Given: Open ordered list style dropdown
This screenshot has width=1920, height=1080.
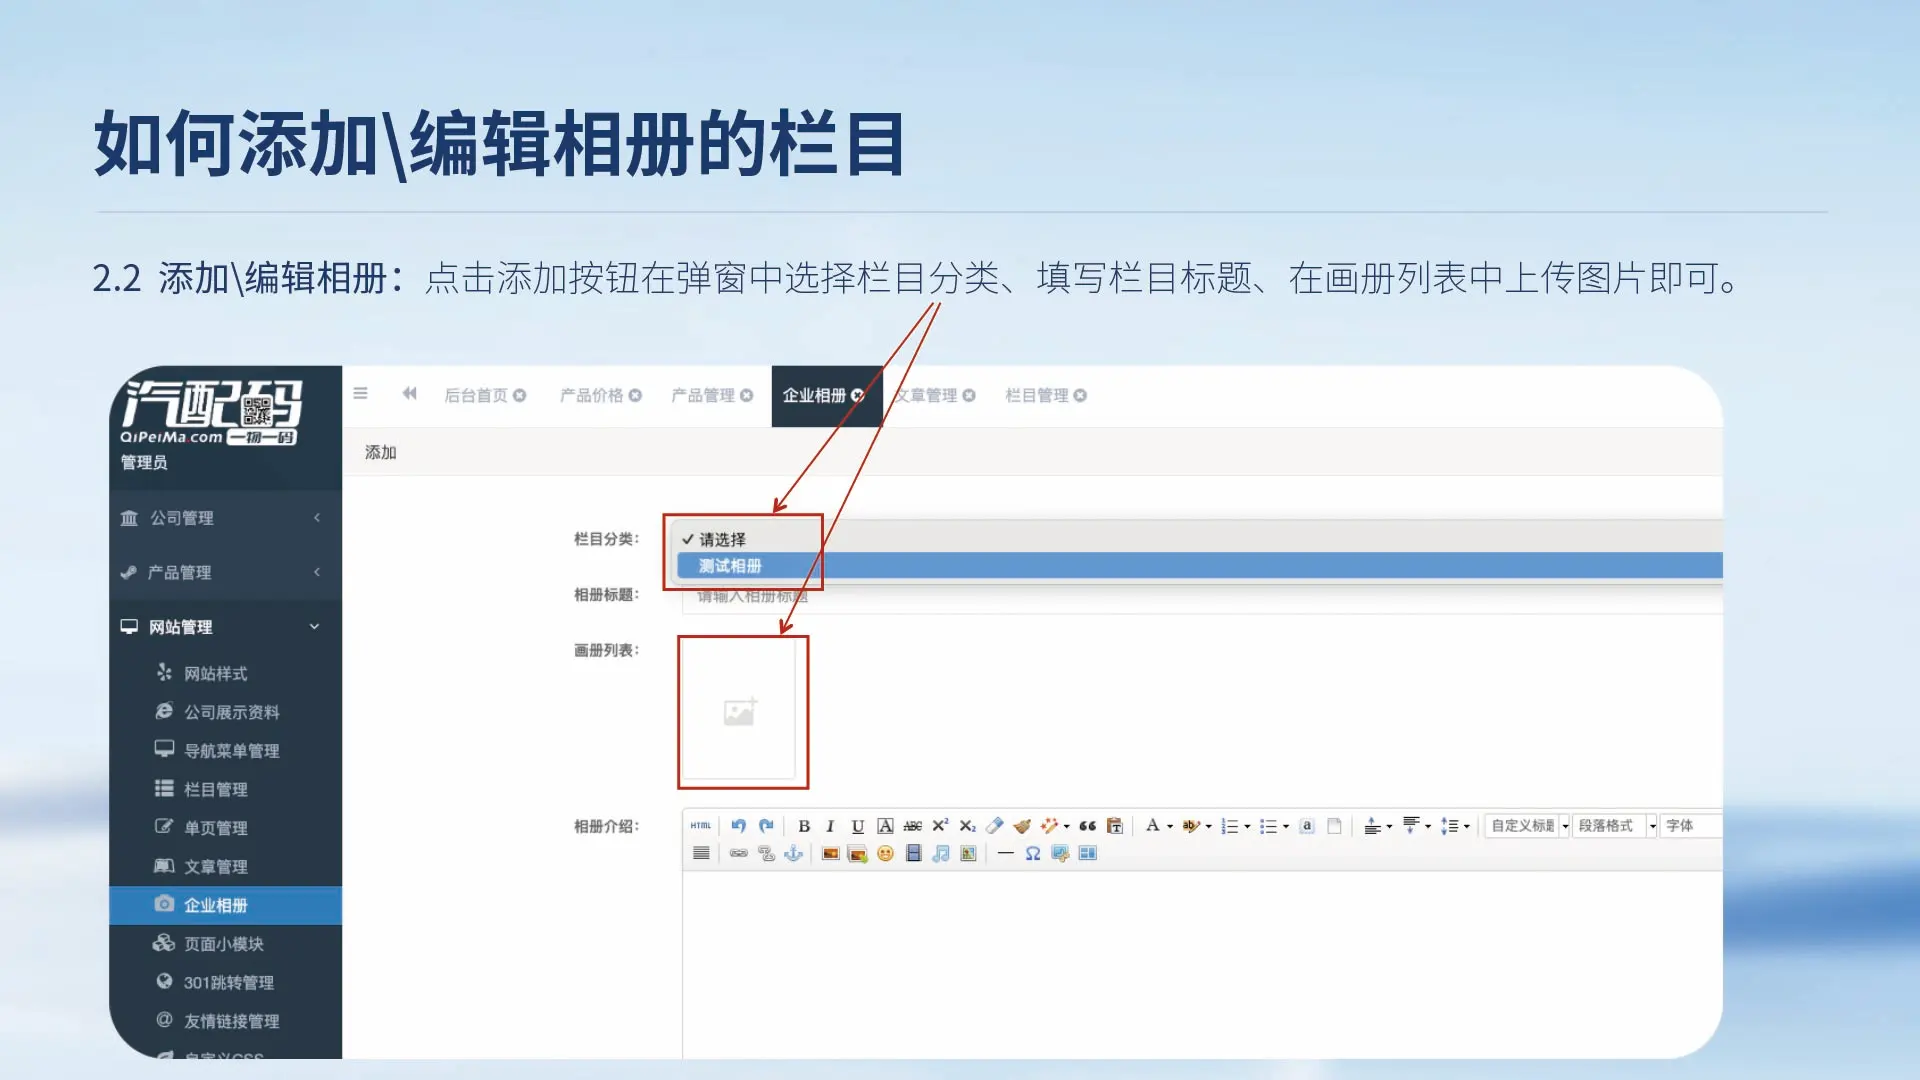Looking at the screenshot, I should [1247, 827].
